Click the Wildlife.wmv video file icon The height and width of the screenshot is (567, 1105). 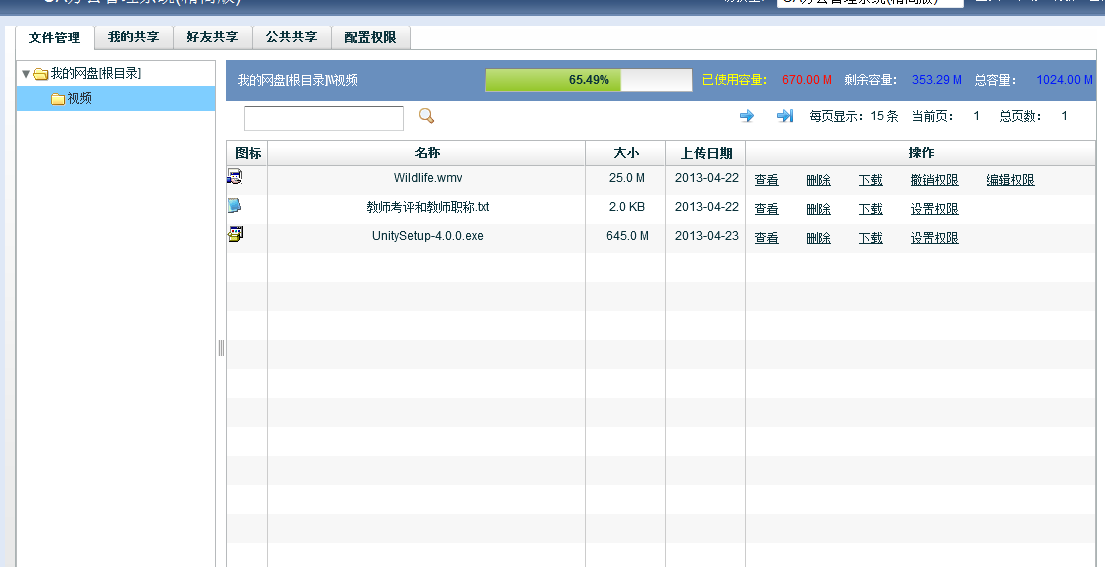pyautogui.click(x=235, y=177)
